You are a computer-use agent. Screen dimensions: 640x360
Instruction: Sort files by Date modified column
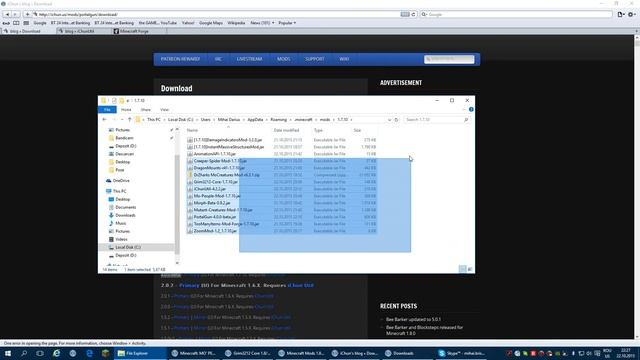[x=286, y=130]
